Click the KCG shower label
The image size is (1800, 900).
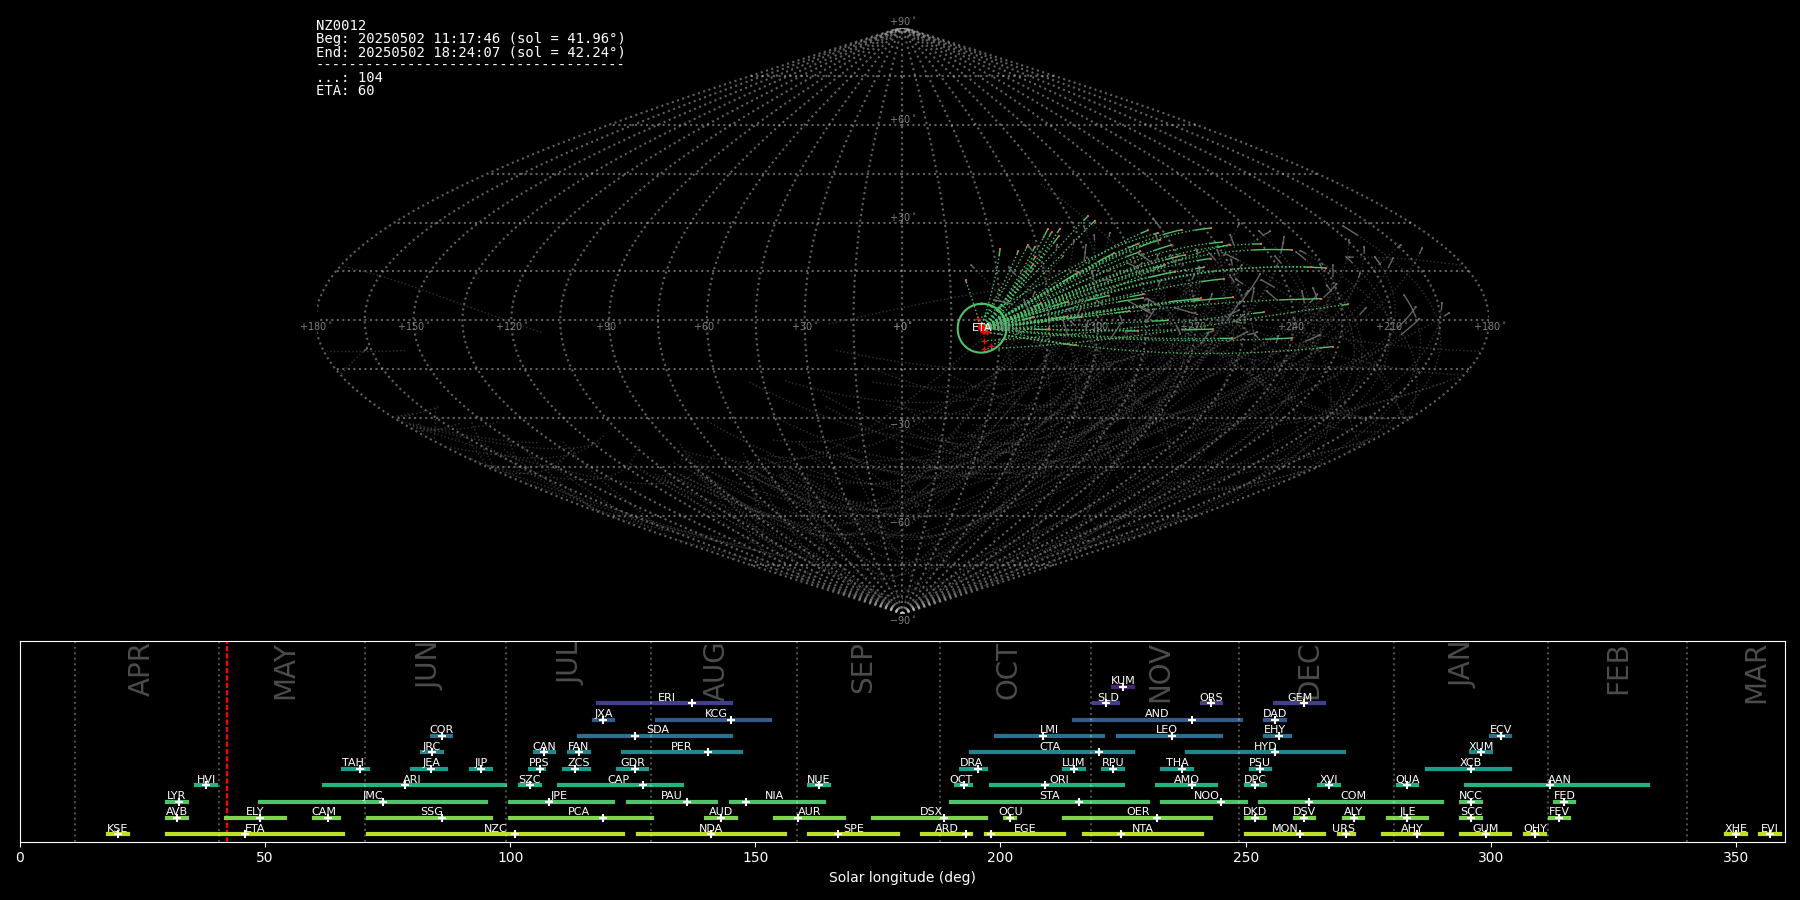716,714
